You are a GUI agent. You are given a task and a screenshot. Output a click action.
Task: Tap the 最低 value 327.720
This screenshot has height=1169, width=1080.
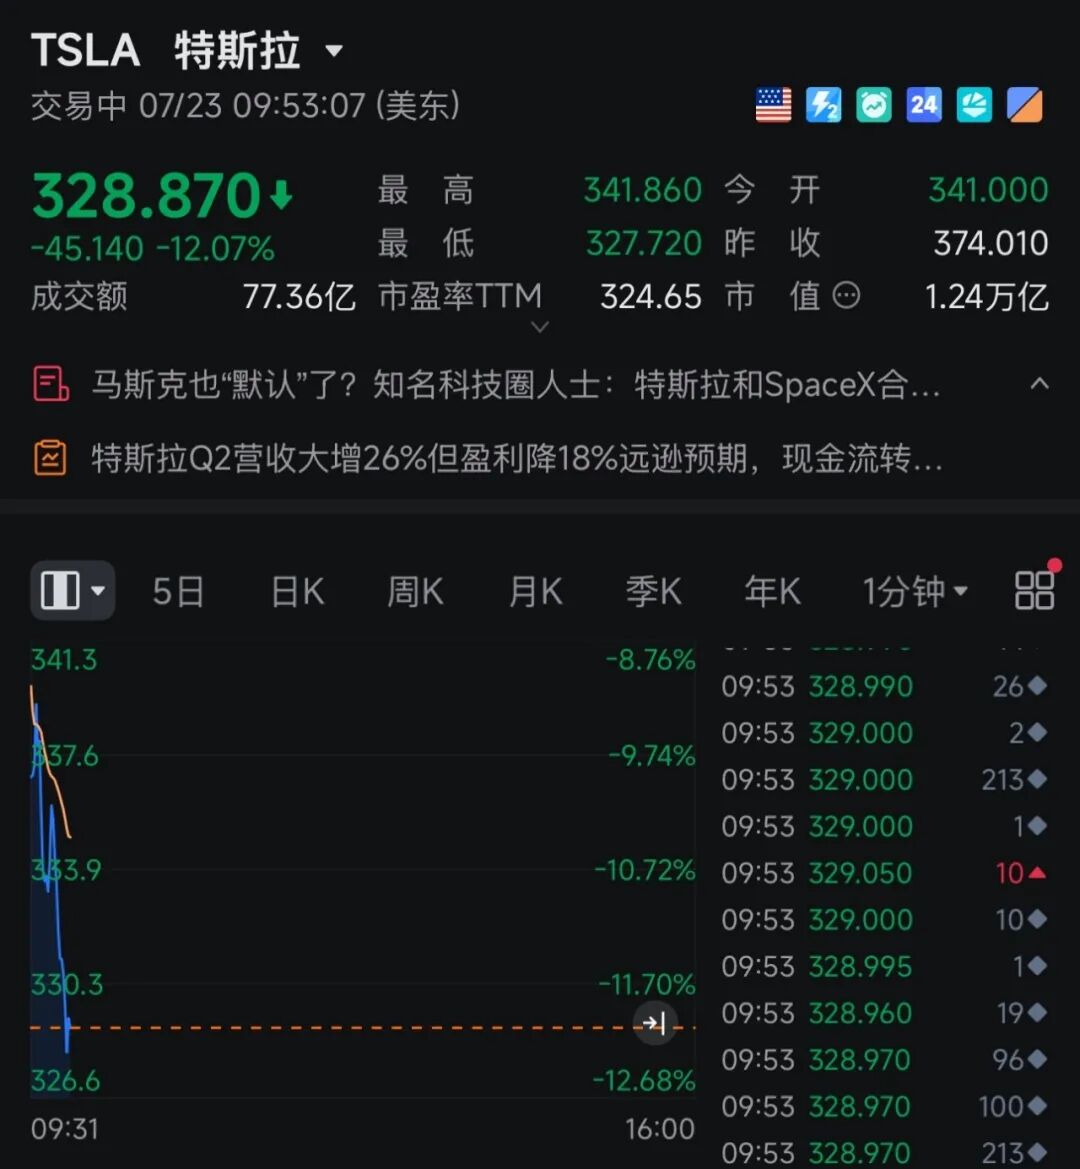(644, 243)
